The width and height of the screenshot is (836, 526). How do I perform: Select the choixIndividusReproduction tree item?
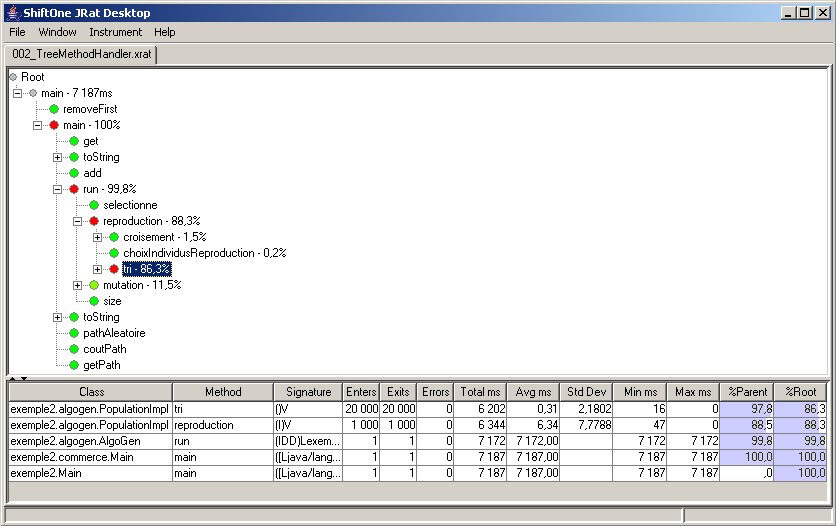[x=204, y=253]
